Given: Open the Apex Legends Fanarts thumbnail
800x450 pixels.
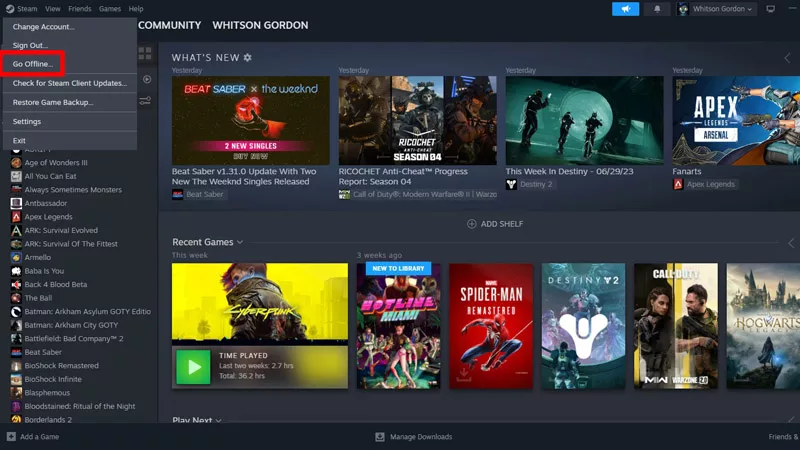Looking at the screenshot, I should pos(736,120).
